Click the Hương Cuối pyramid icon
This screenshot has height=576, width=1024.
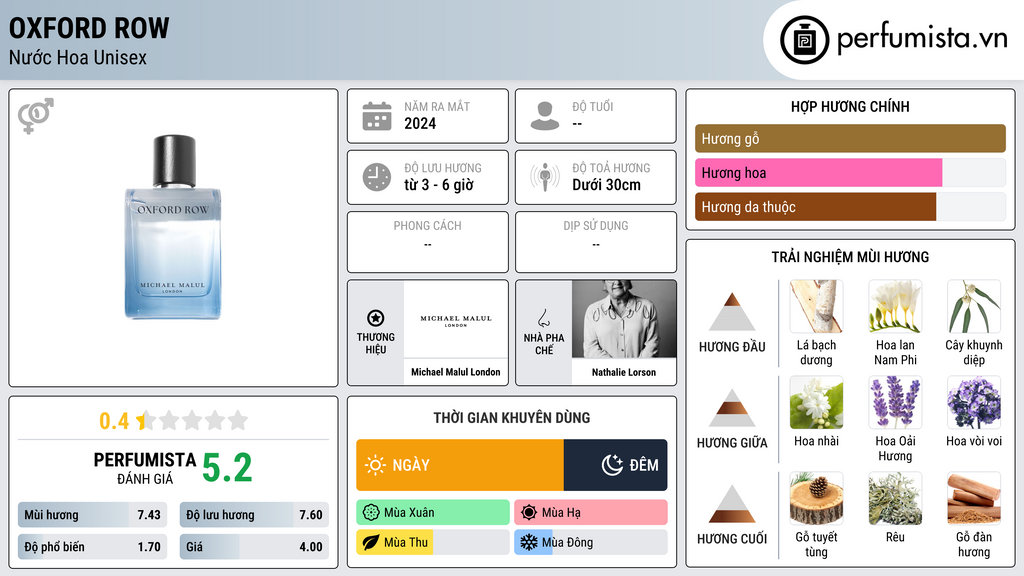(x=732, y=504)
